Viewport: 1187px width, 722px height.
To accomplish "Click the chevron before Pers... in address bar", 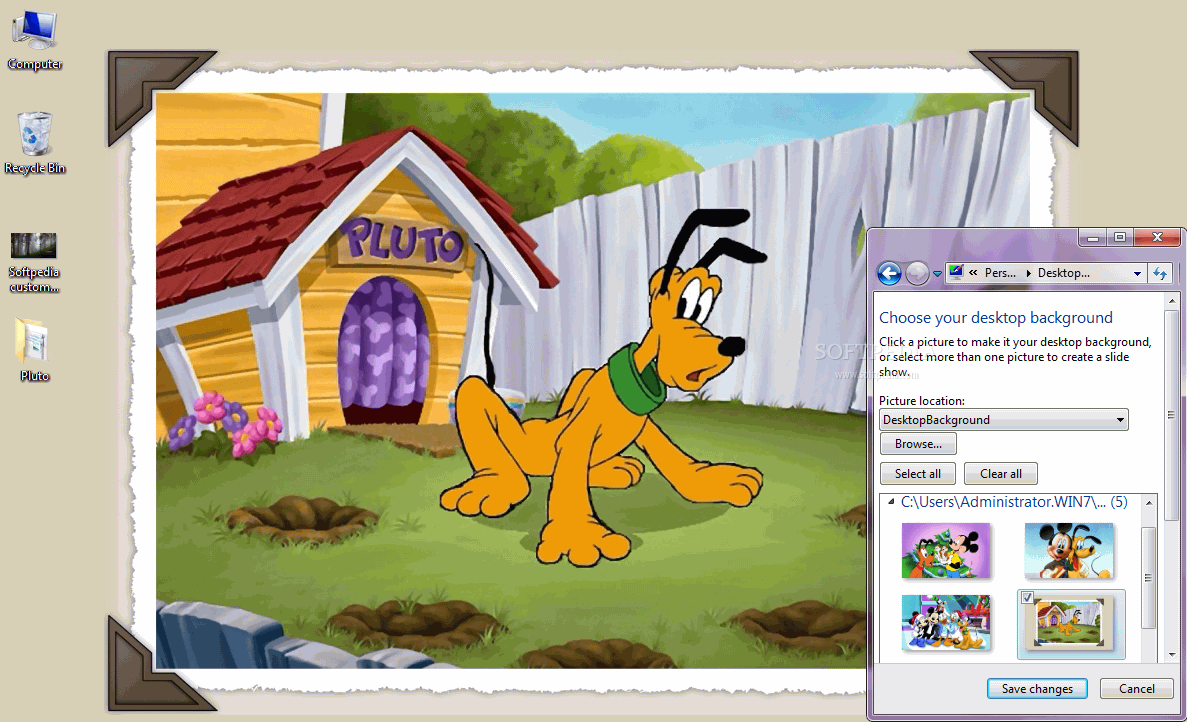I will point(973,273).
